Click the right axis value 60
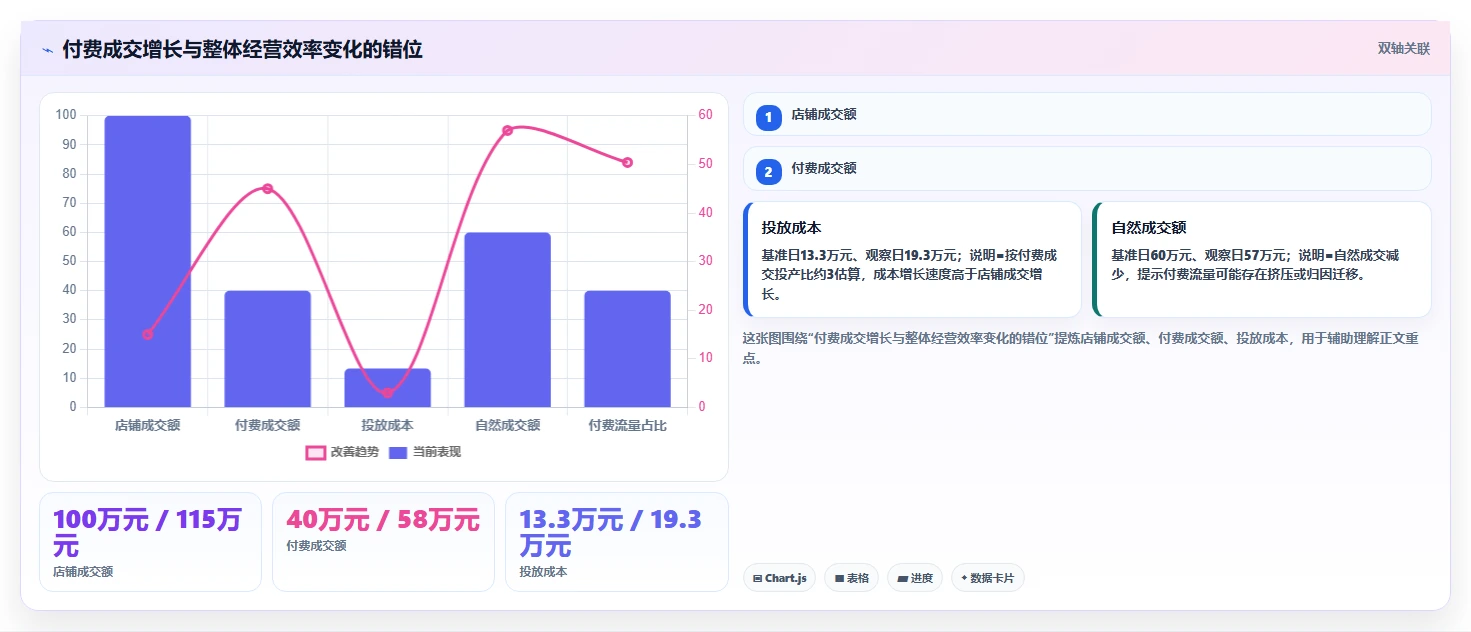The image size is (1471, 632). (705, 115)
